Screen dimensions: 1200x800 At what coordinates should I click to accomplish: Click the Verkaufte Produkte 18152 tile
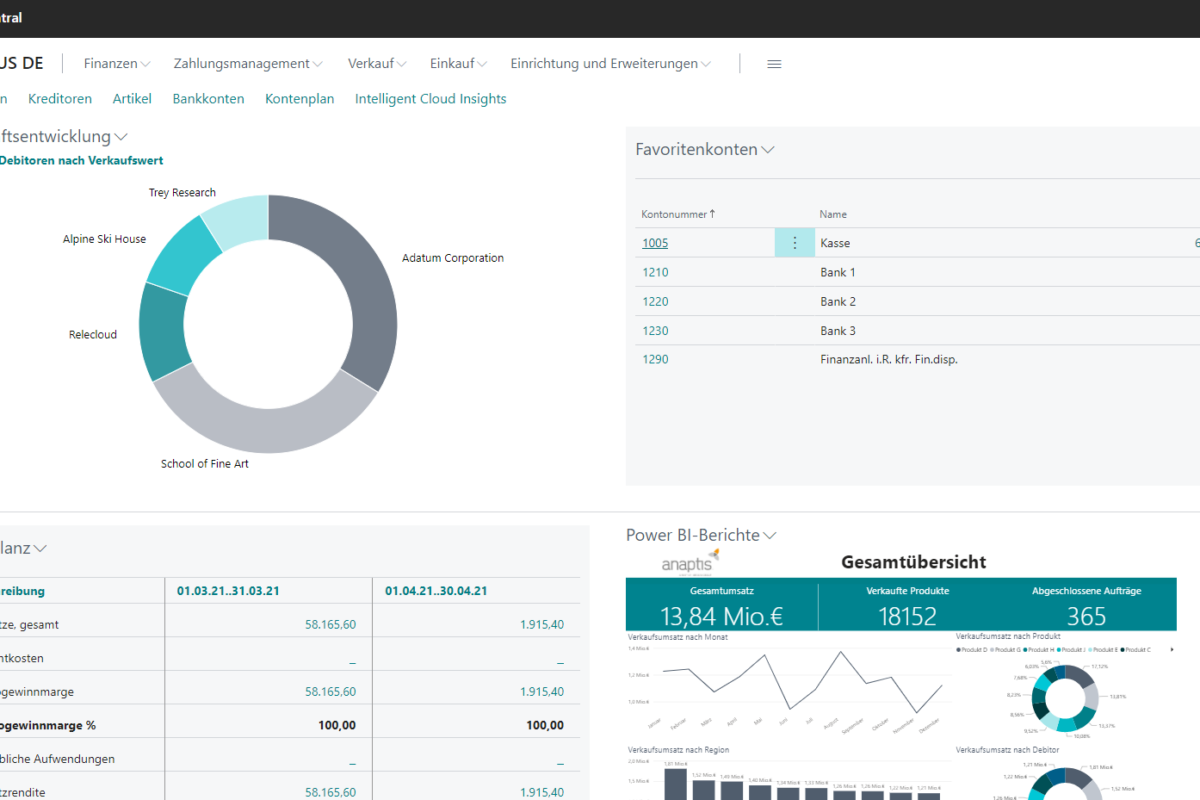[908, 604]
